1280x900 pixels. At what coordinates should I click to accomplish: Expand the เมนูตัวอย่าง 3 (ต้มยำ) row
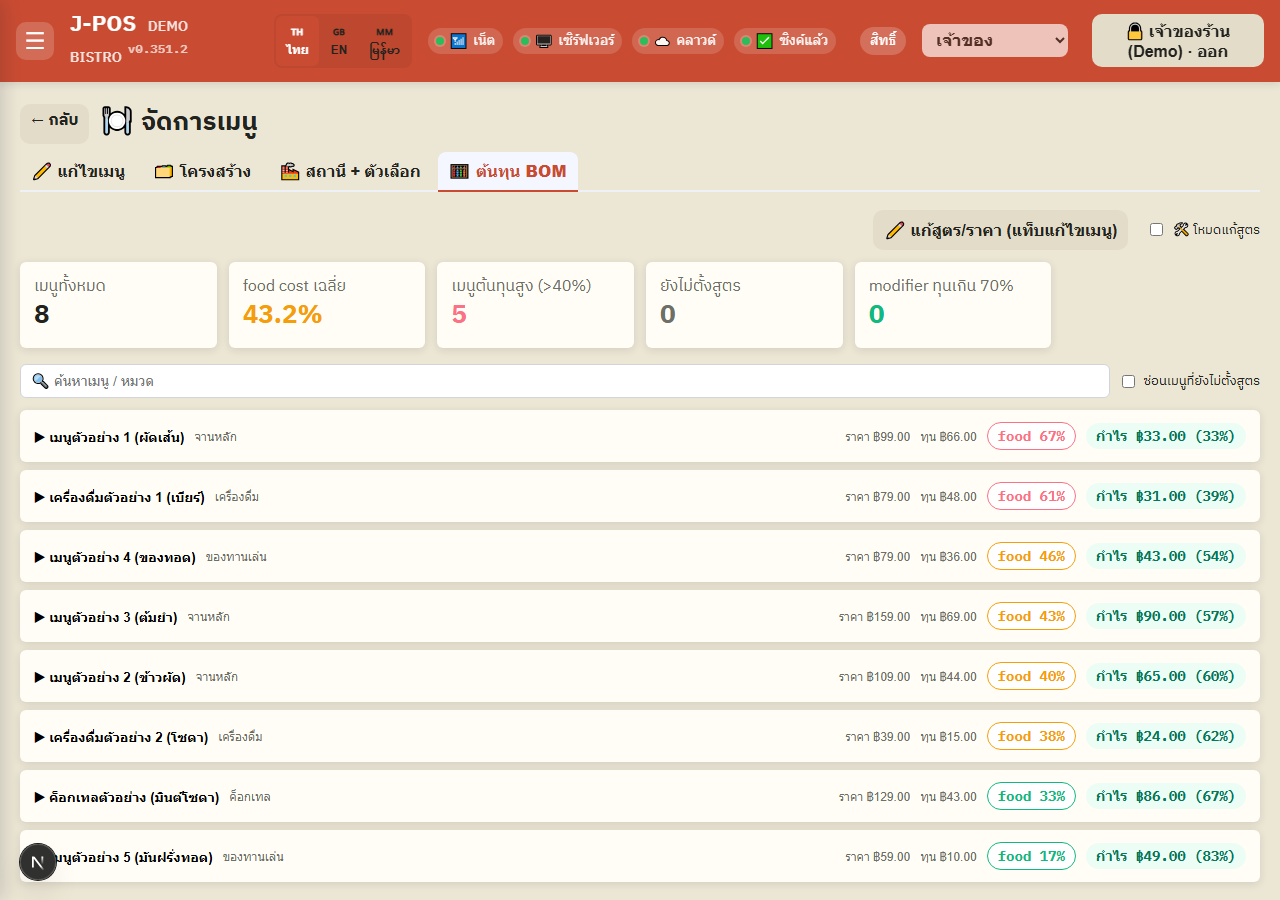(640, 616)
